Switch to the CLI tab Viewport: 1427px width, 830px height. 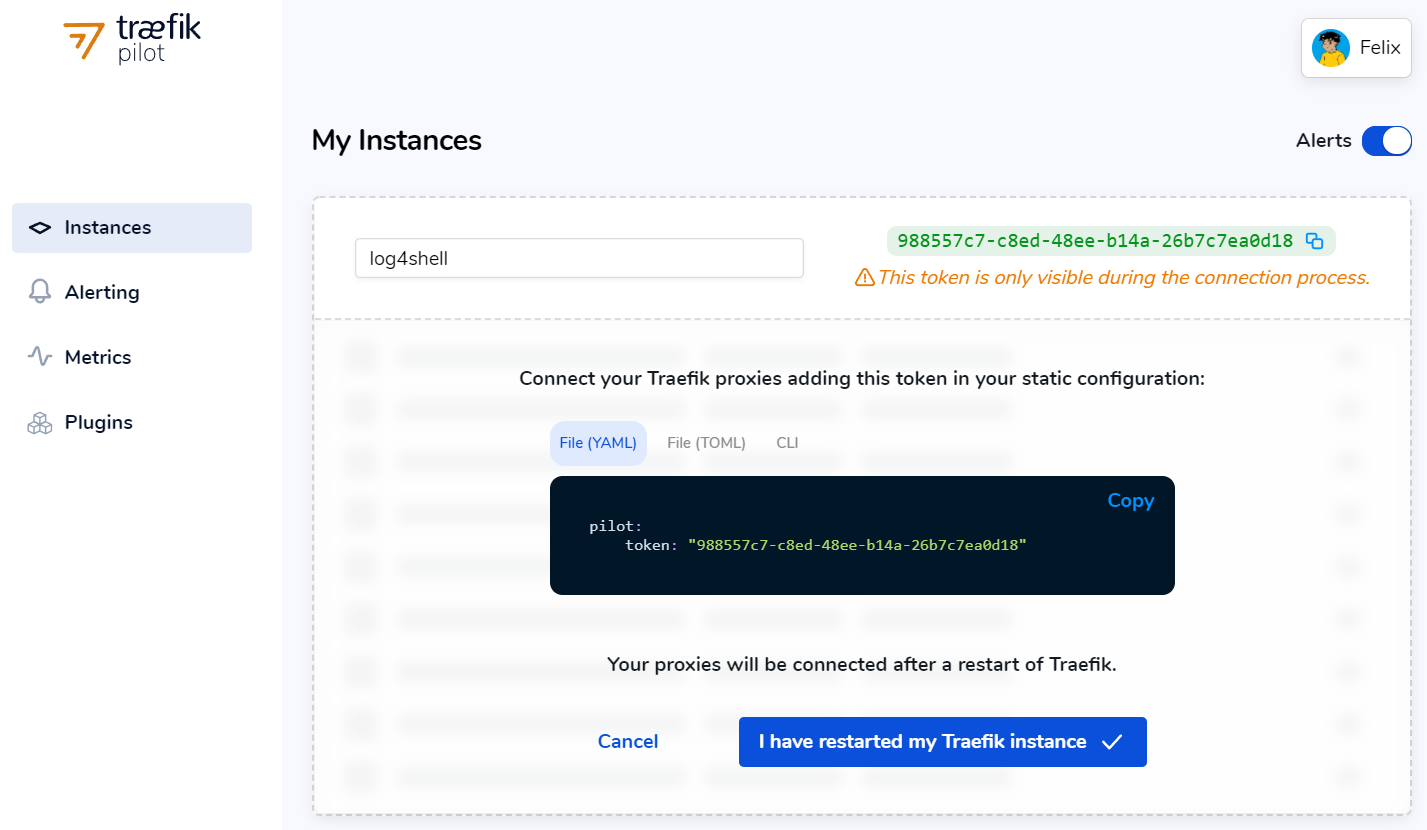click(x=787, y=443)
